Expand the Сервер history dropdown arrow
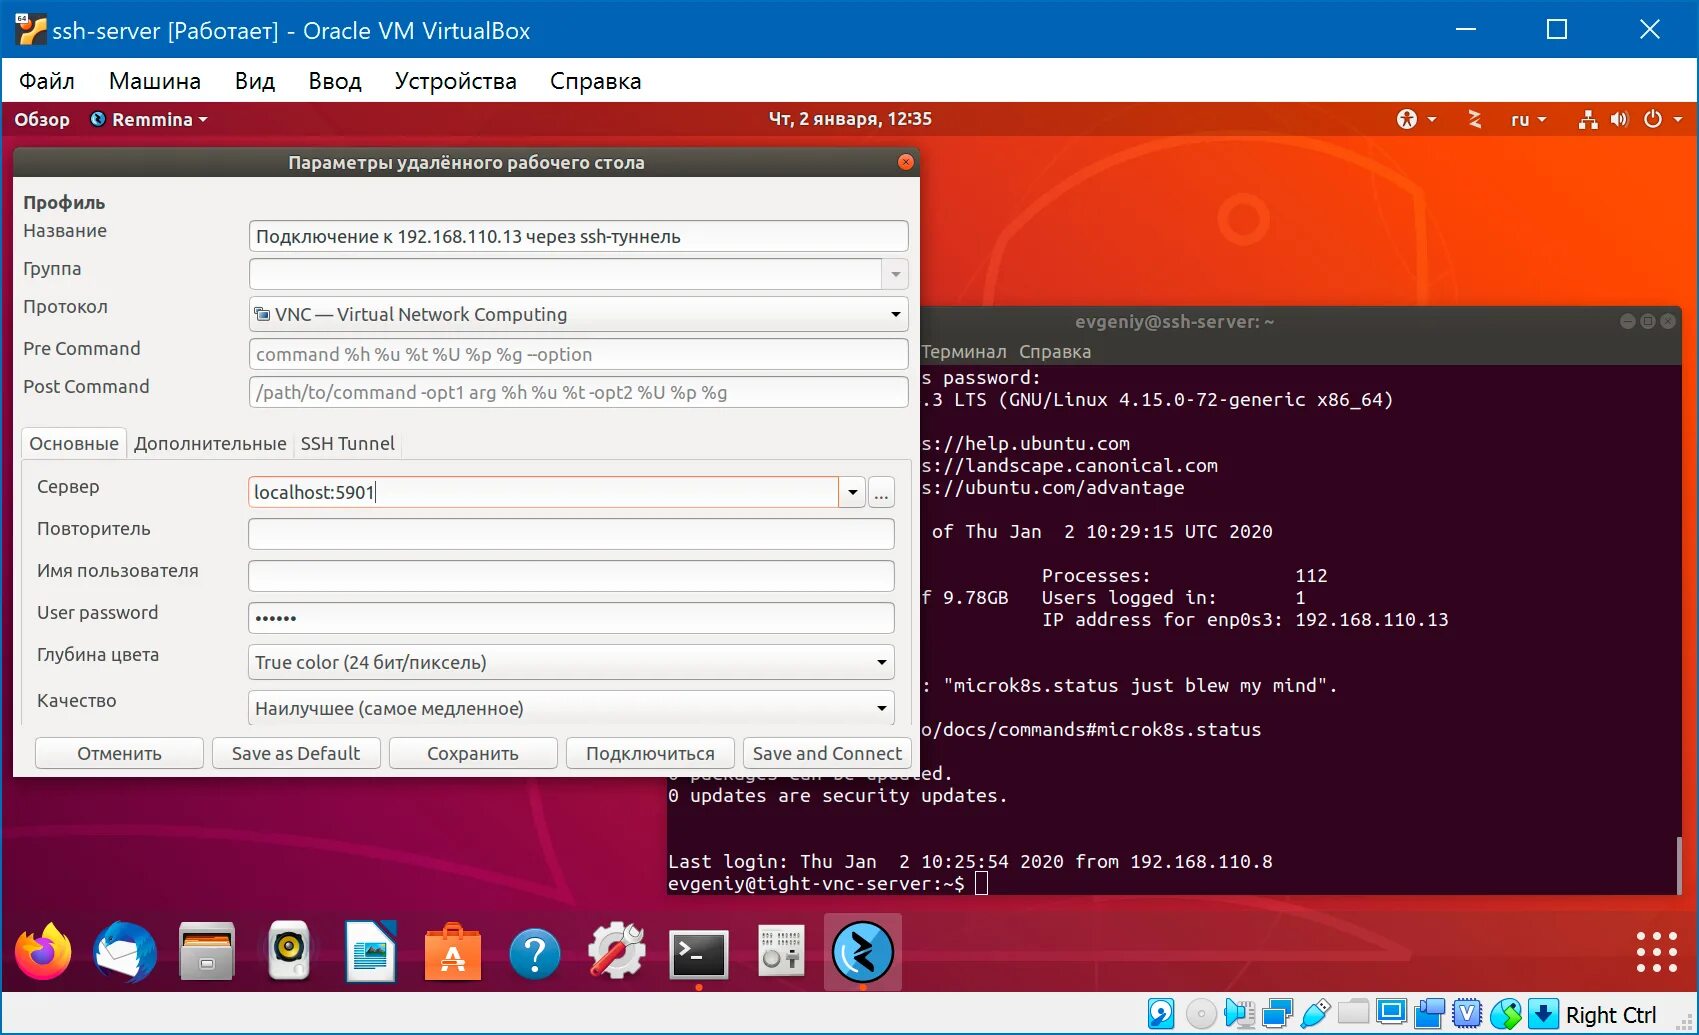The height and width of the screenshot is (1035, 1699). tap(852, 492)
